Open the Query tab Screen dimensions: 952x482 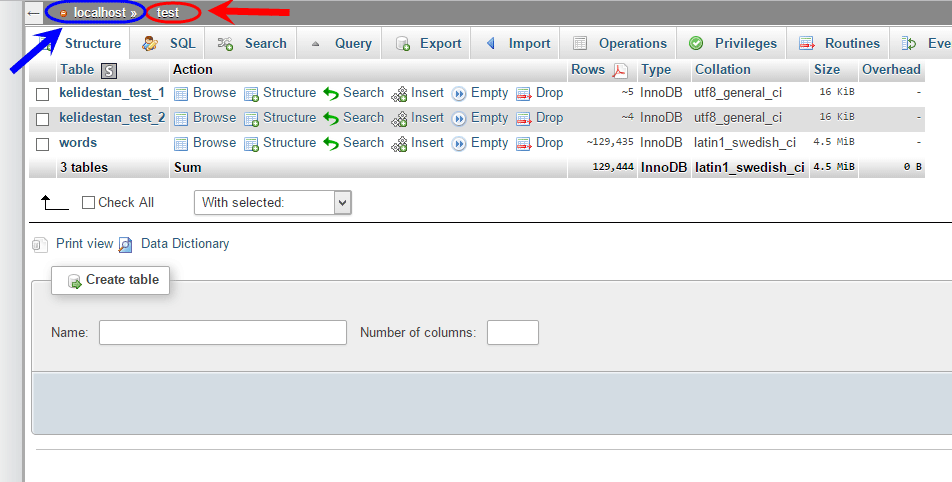[339, 44]
